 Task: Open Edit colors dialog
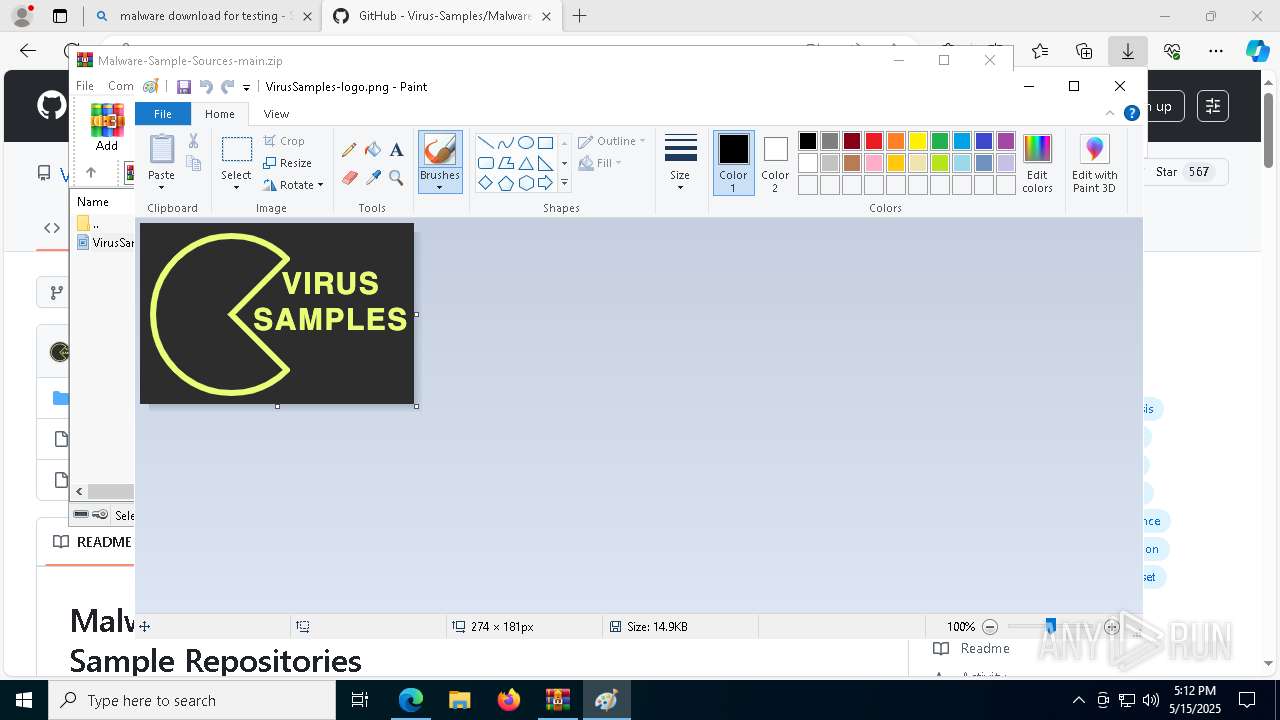click(x=1037, y=164)
